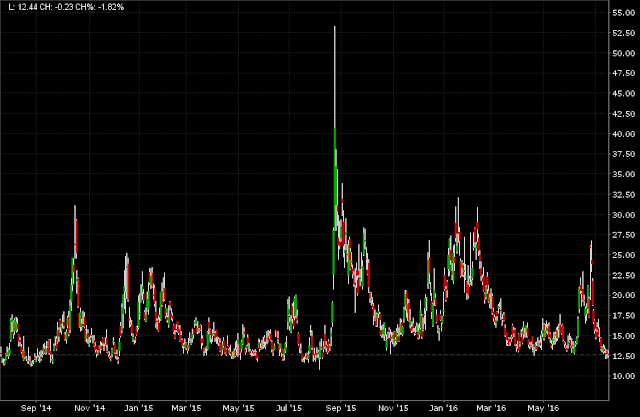640x417 pixels.
Task: Click the Sep '14 date label
Action: [36, 408]
